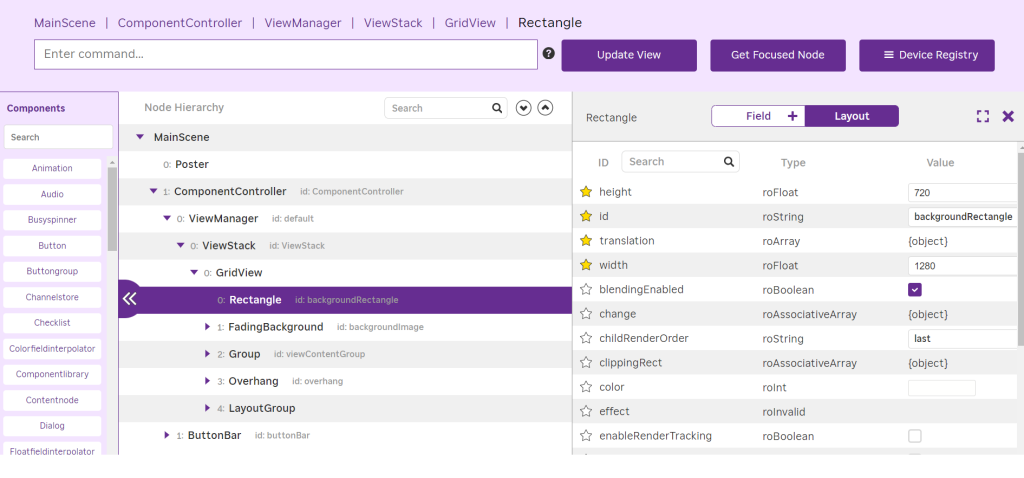Click the fields panel scrollbar
This screenshot has height=478, width=1024.
(1021, 250)
